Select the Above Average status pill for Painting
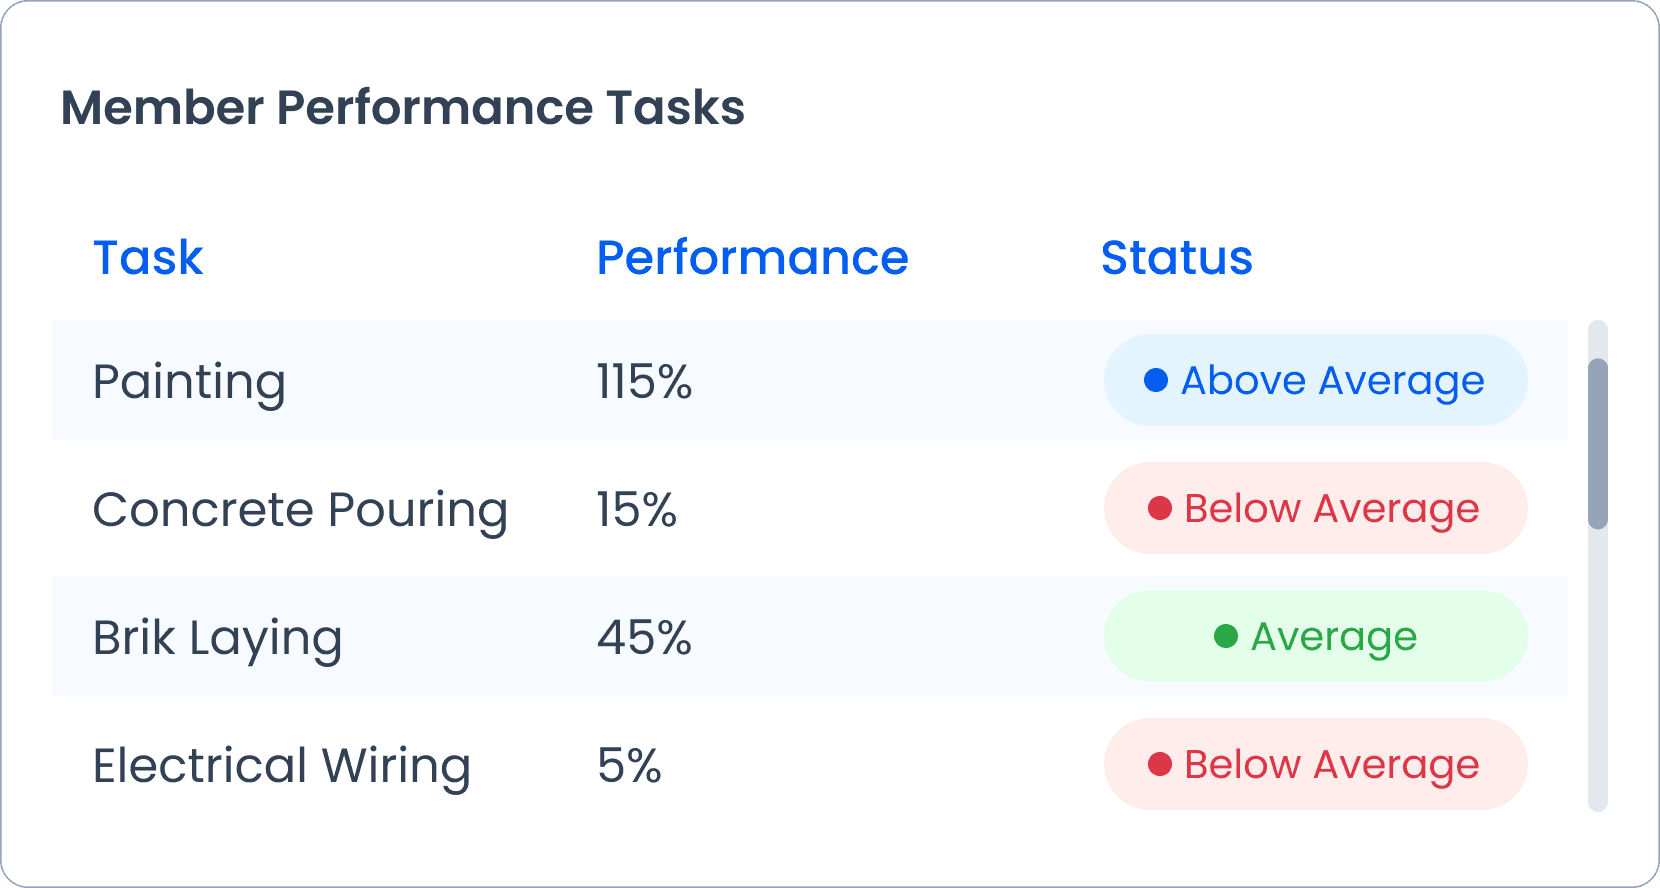This screenshot has height=888, width=1660. 1315,380
